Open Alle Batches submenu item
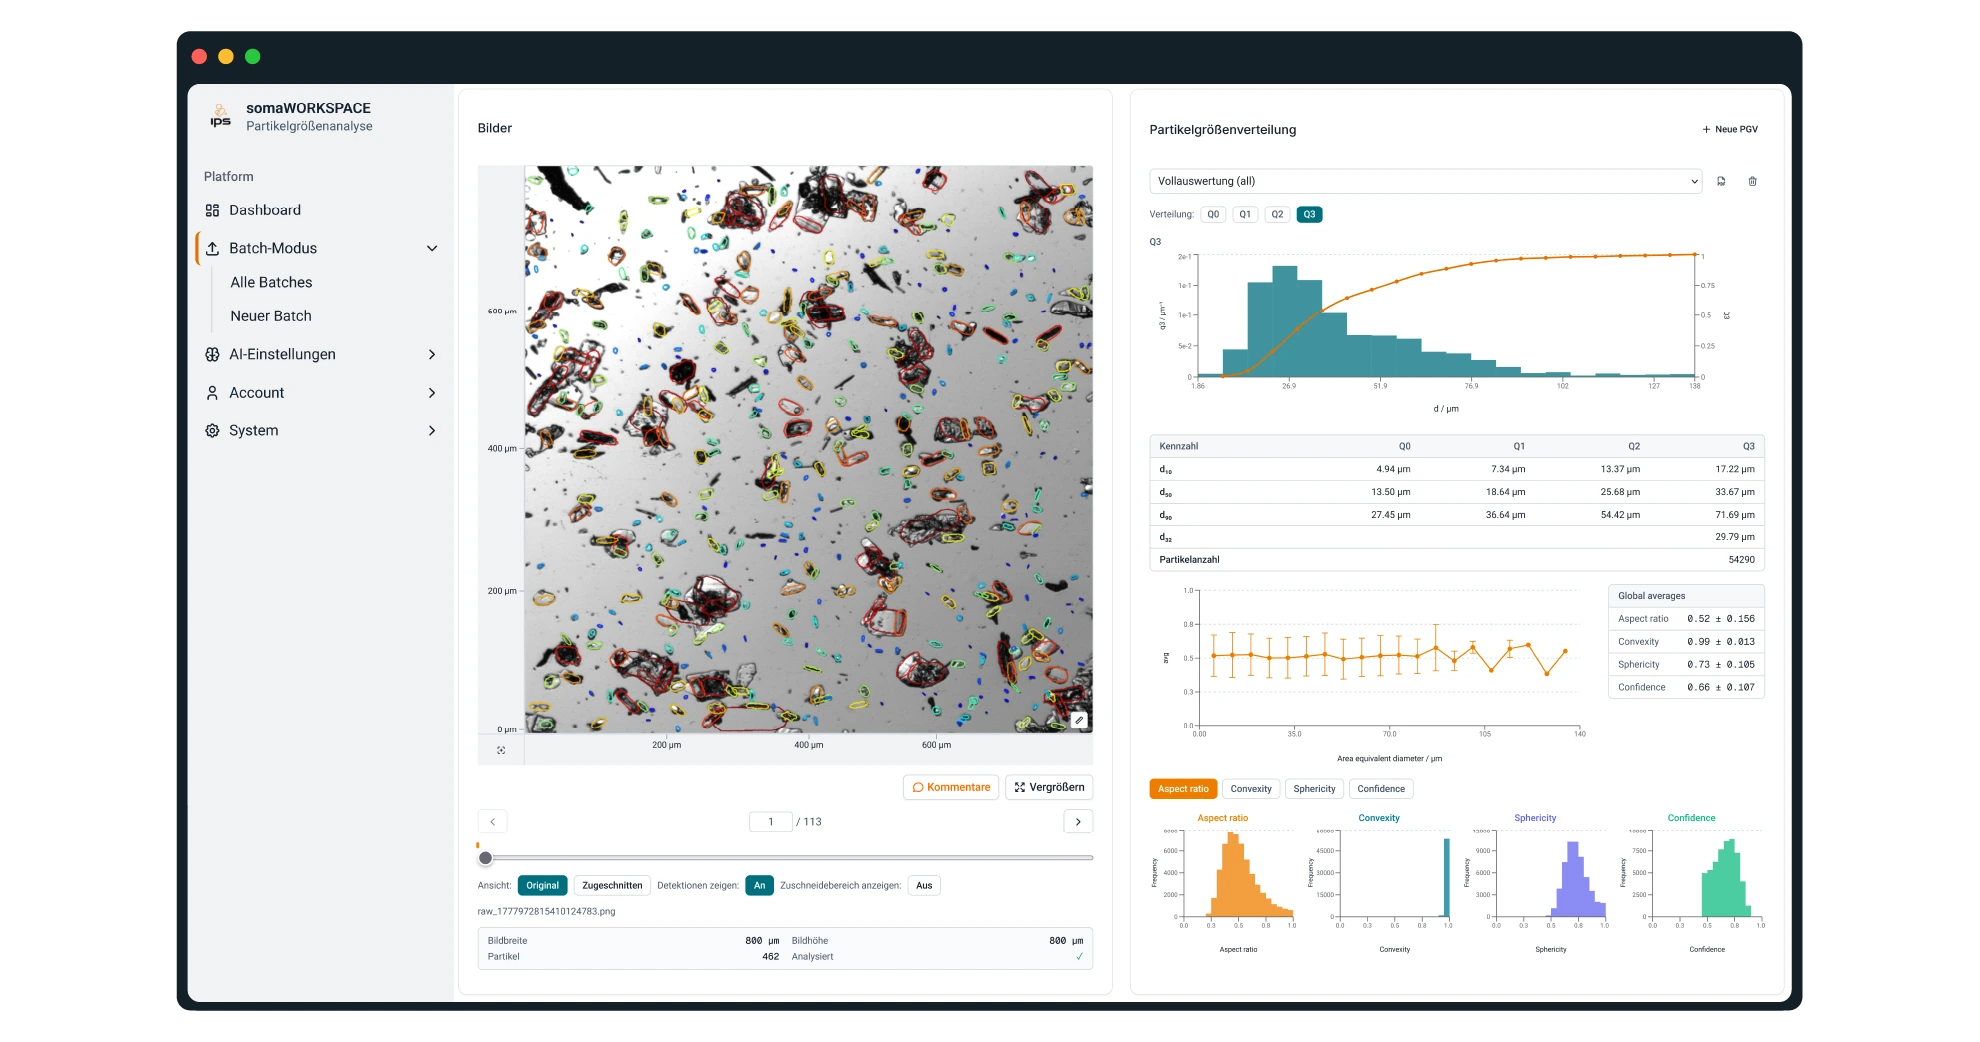The height and width of the screenshot is (1042, 1980). click(x=271, y=283)
